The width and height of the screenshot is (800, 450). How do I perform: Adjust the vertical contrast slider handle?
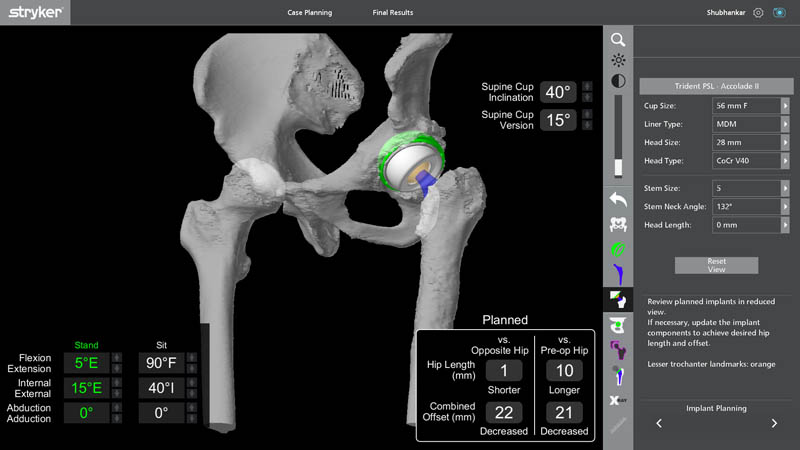tap(618, 168)
